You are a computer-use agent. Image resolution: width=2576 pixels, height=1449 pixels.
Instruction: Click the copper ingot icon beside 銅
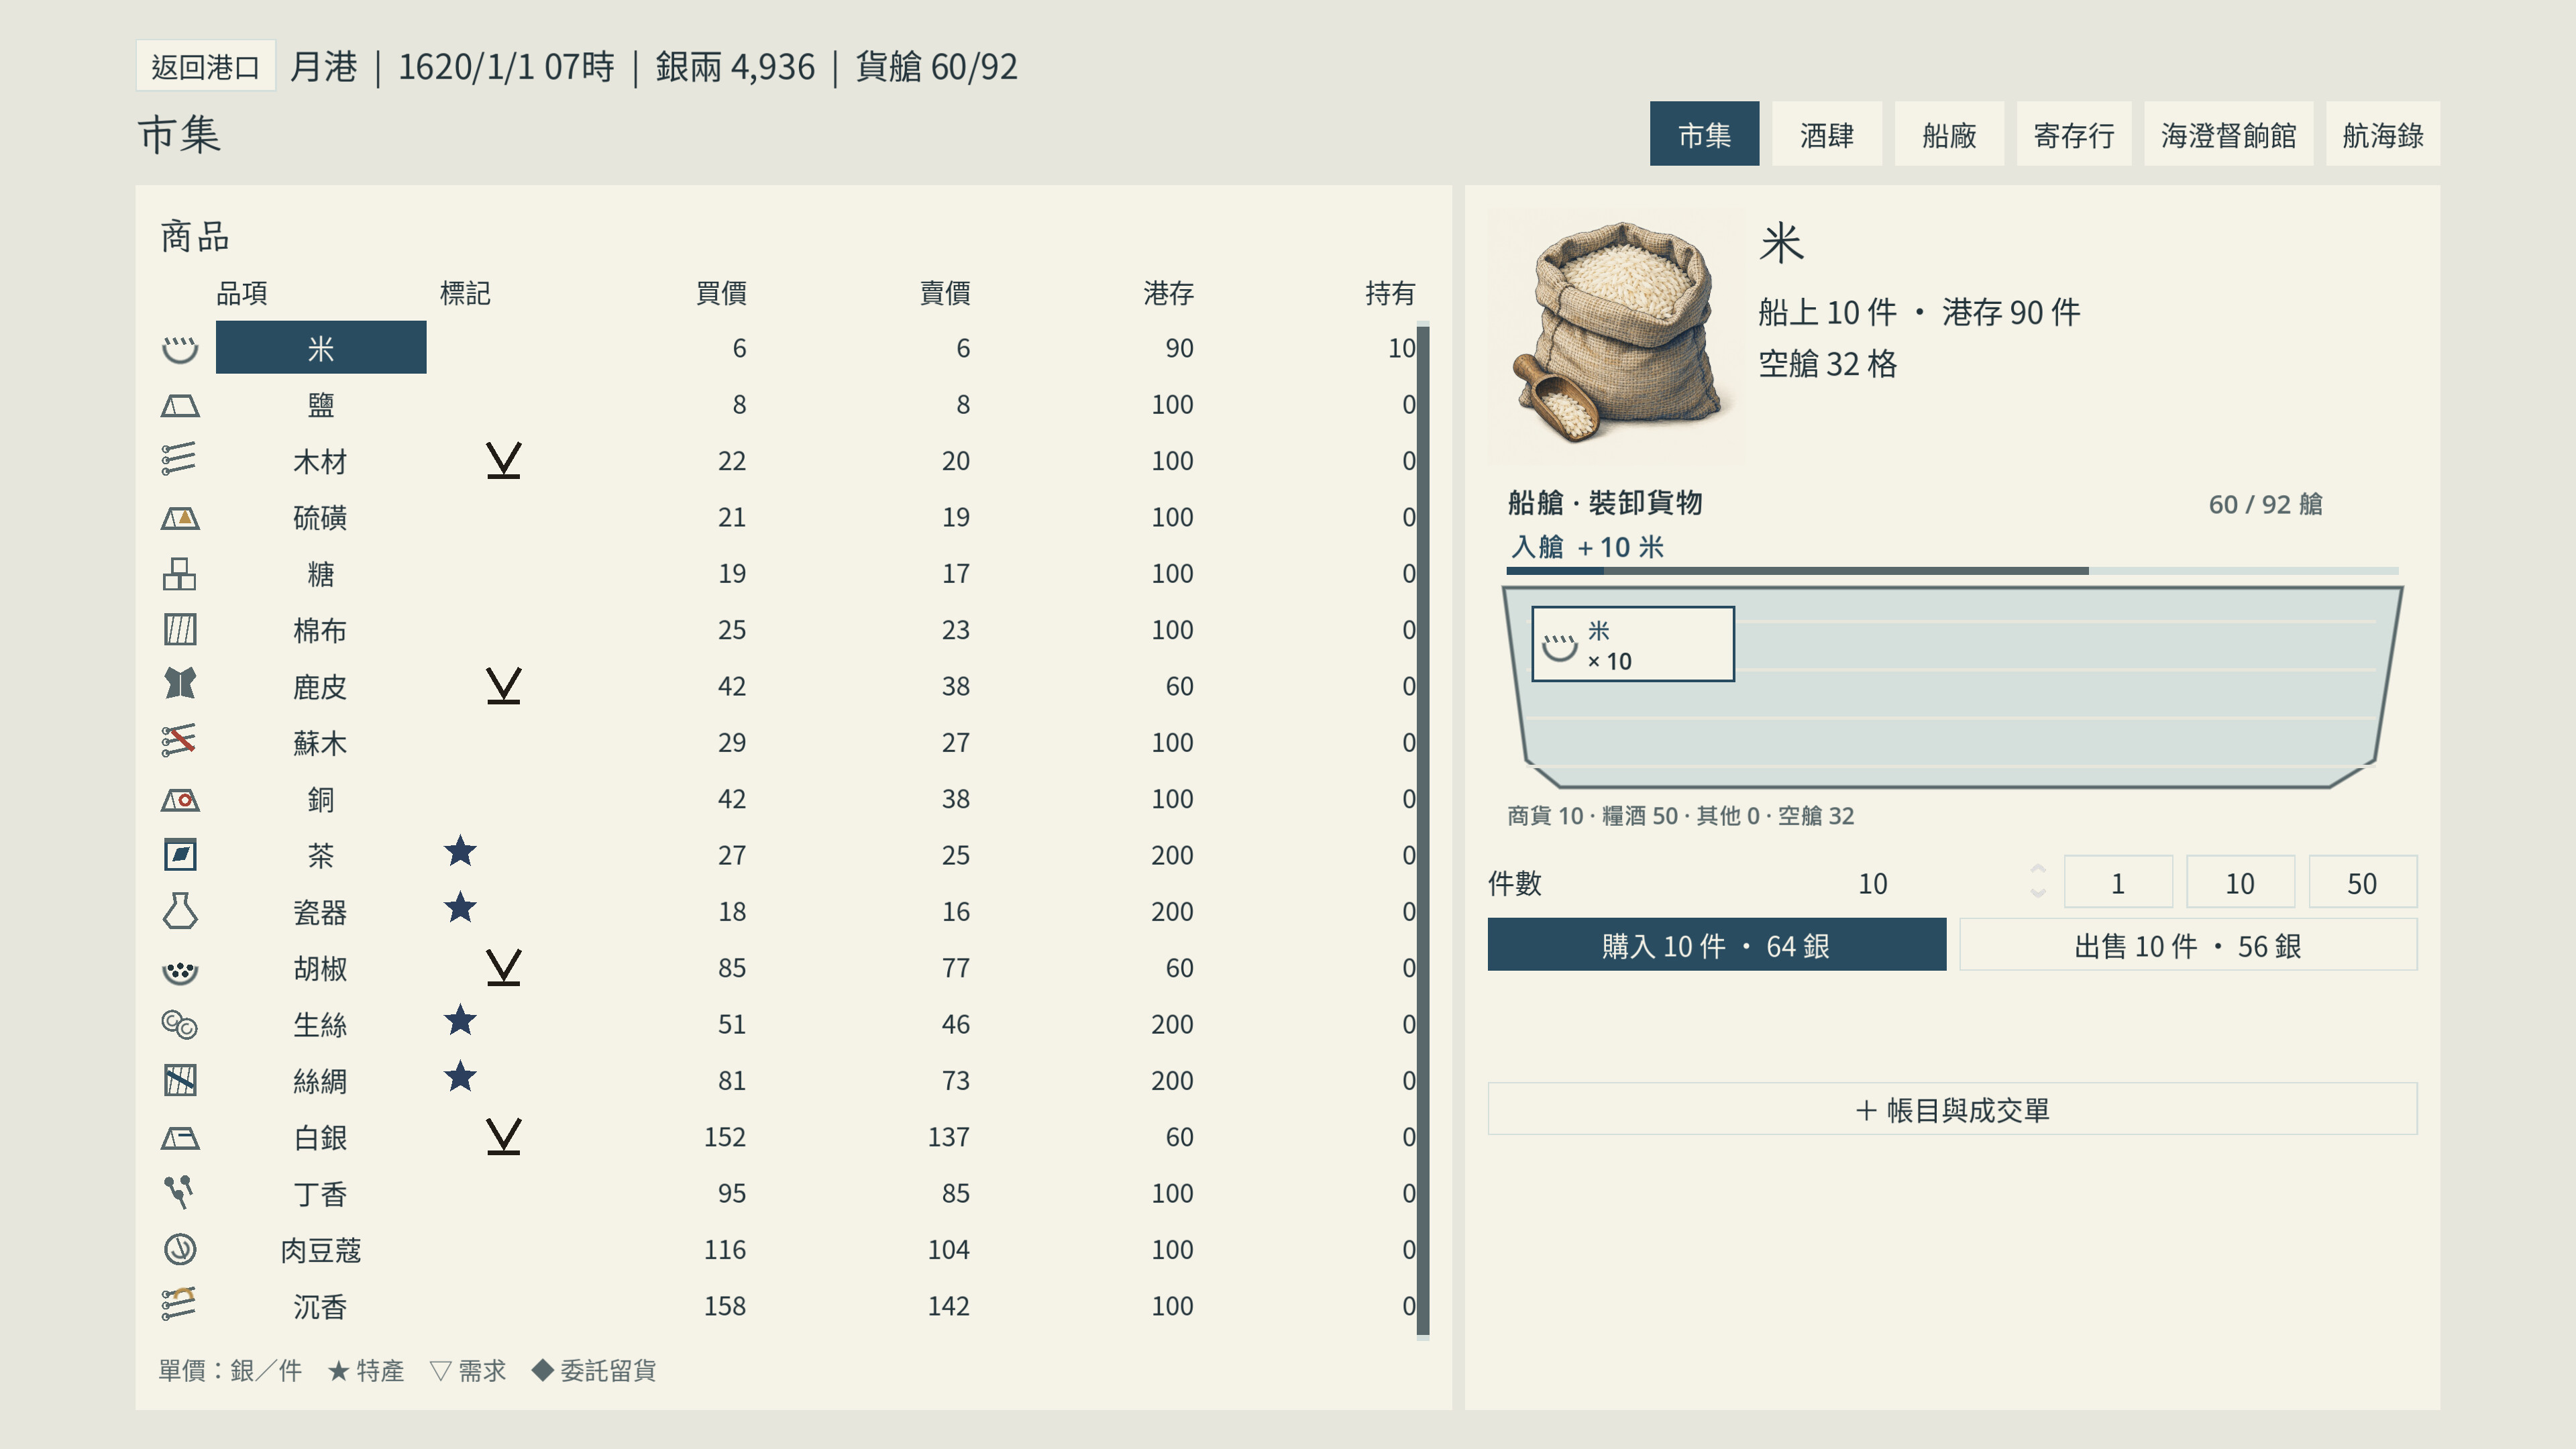tap(180, 800)
